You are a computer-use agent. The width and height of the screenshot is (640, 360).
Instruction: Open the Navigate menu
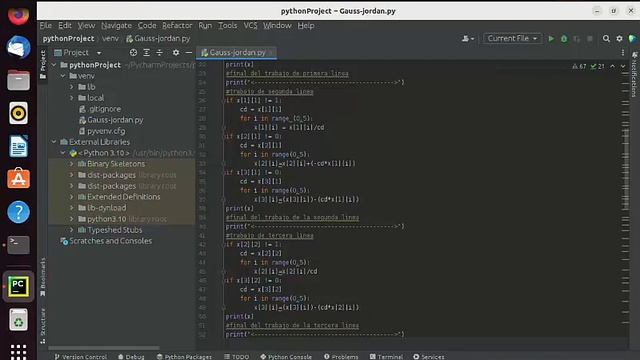click(x=116, y=25)
